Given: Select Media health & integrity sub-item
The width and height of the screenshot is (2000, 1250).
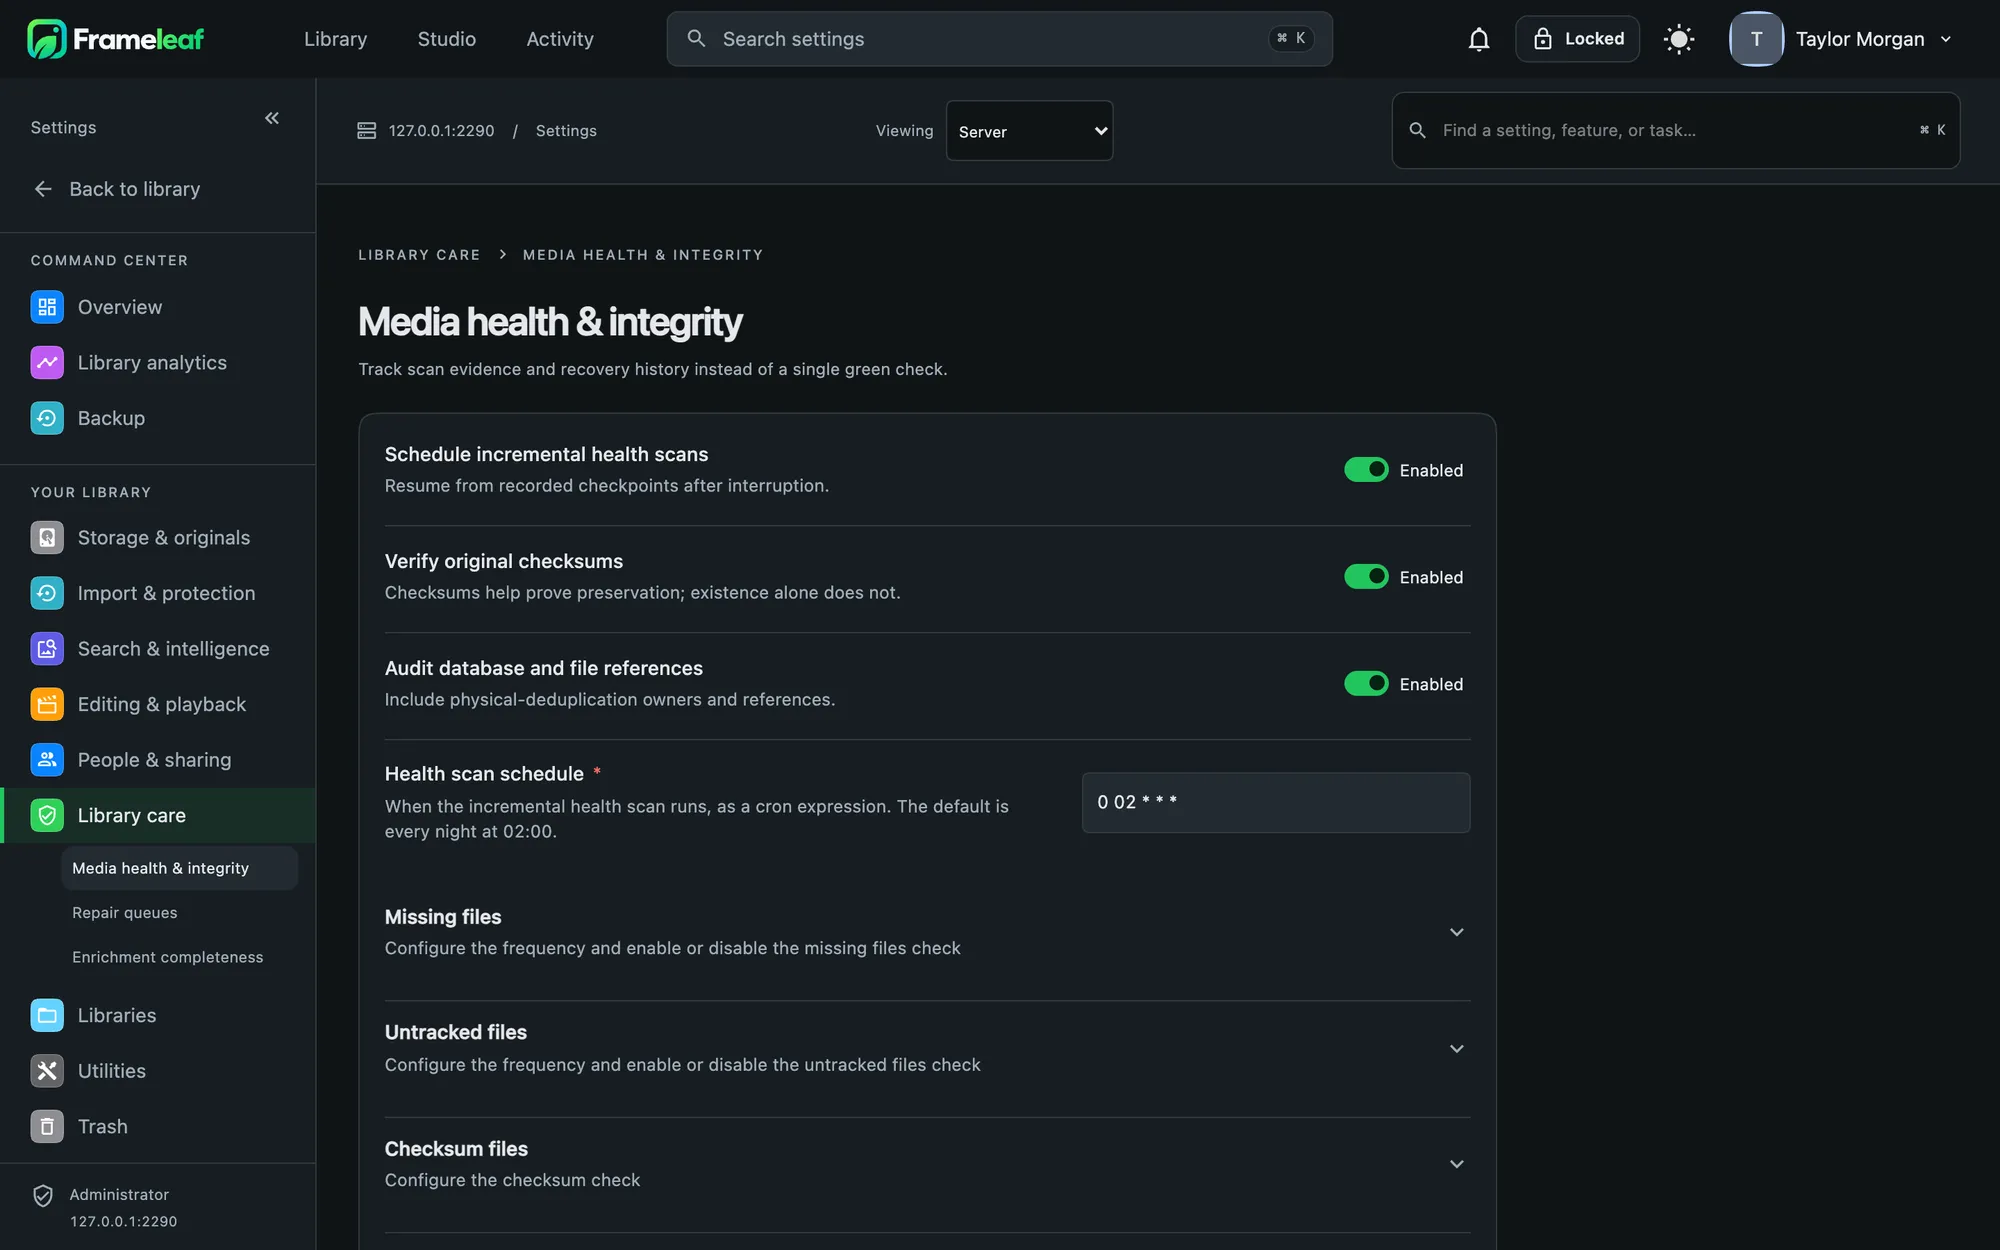Looking at the screenshot, I should [x=180, y=868].
